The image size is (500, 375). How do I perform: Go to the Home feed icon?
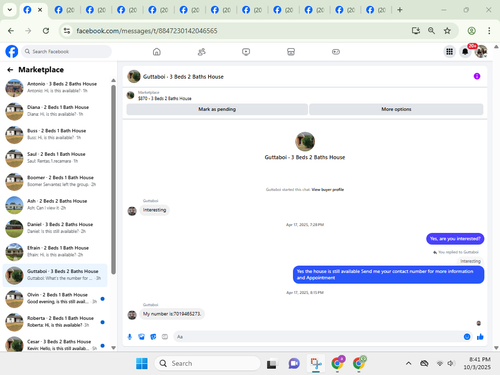point(157,52)
